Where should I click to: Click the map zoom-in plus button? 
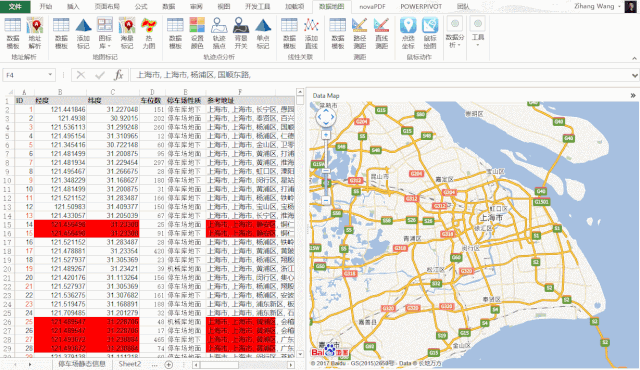tap(326, 135)
